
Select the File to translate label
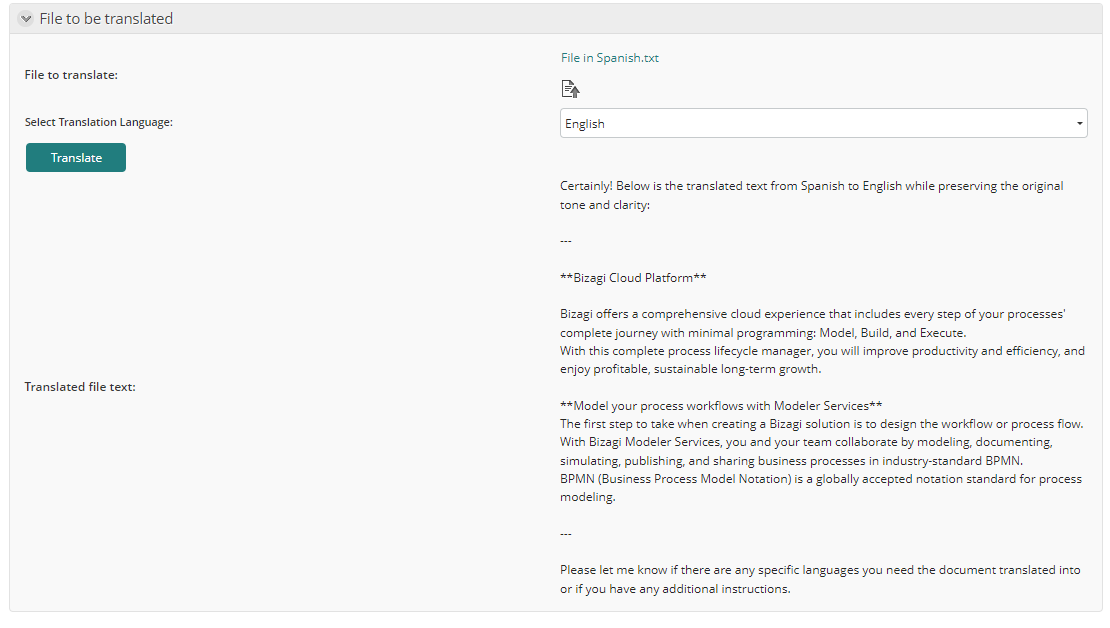(71, 75)
